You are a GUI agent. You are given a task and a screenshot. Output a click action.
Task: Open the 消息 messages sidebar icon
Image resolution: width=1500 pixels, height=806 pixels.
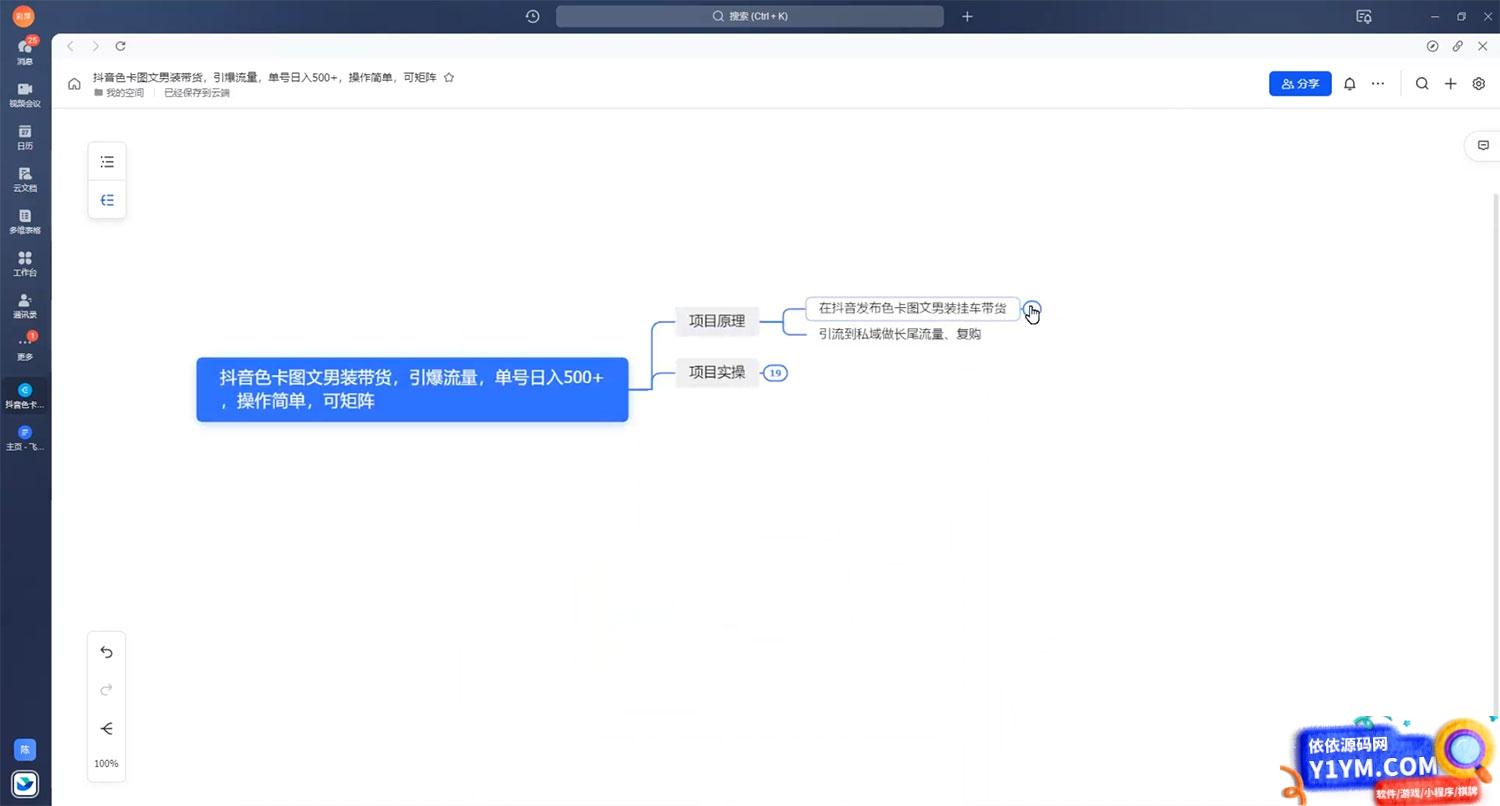(x=25, y=52)
